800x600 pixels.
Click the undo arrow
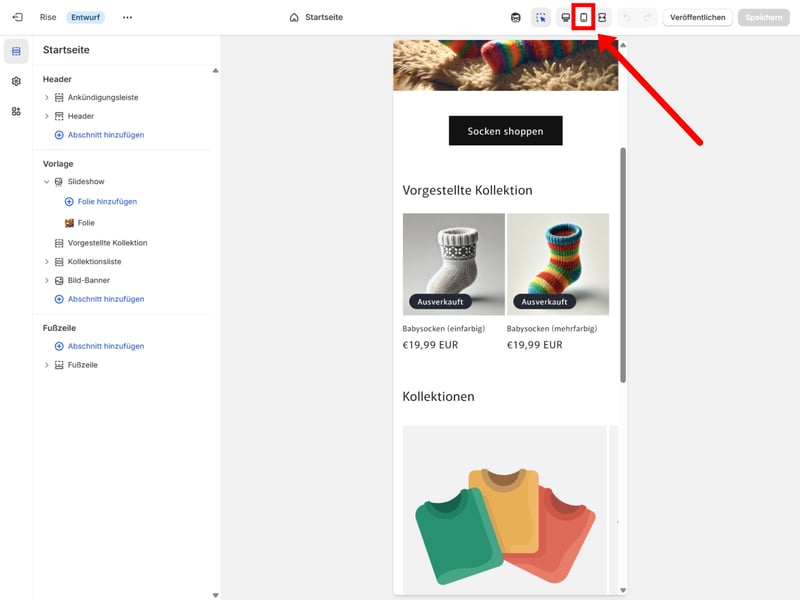(x=627, y=17)
